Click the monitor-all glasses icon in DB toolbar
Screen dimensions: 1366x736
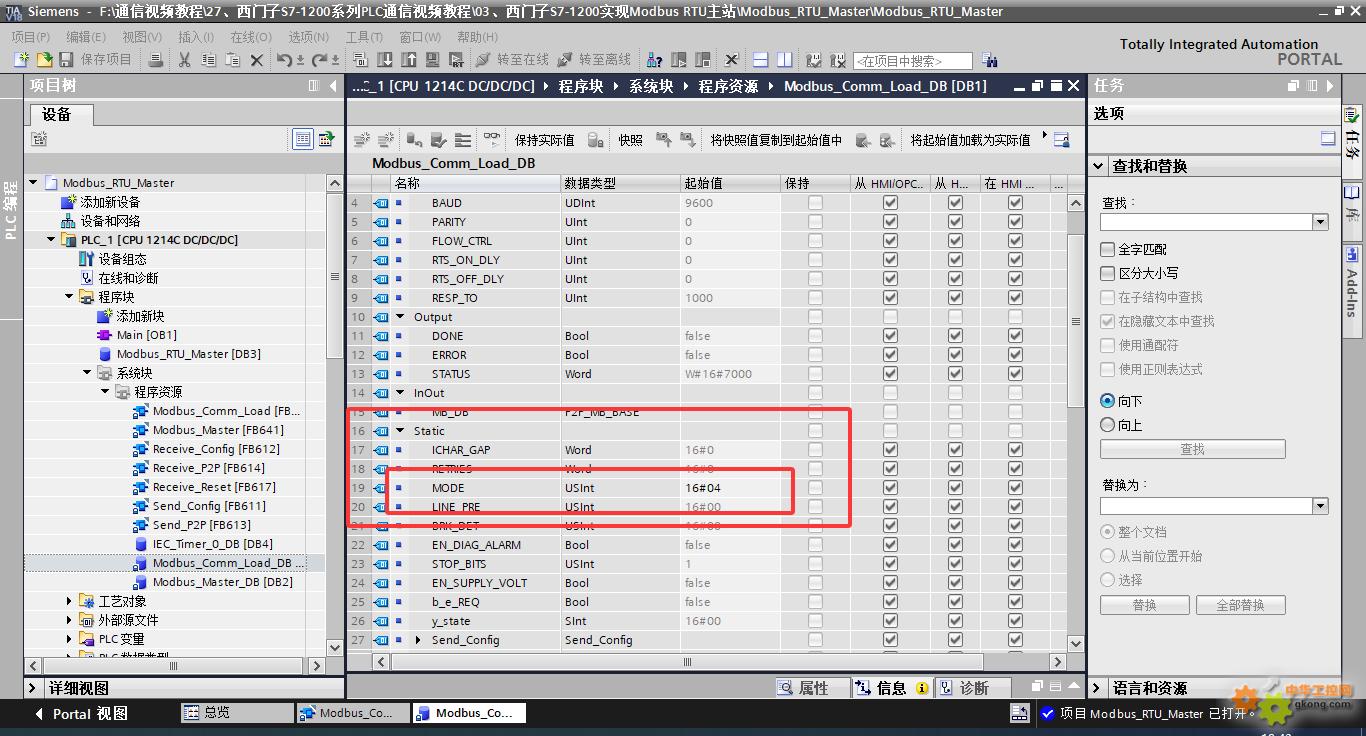pyautogui.click(x=491, y=140)
